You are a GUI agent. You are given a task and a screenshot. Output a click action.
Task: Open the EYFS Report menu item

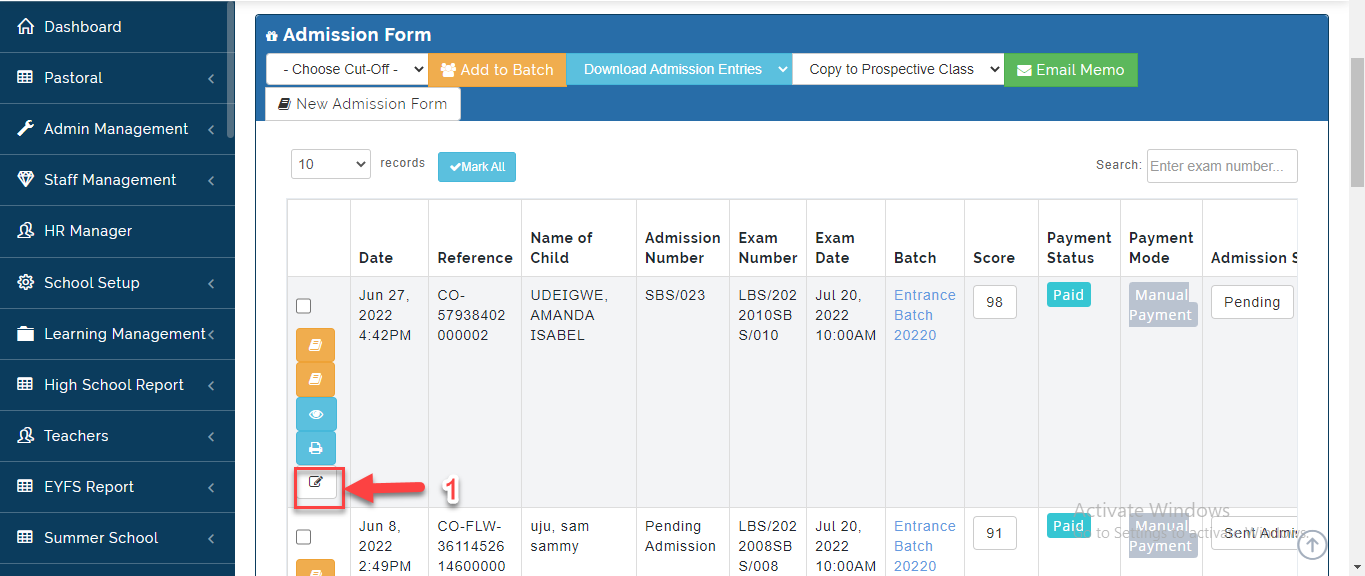117,487
